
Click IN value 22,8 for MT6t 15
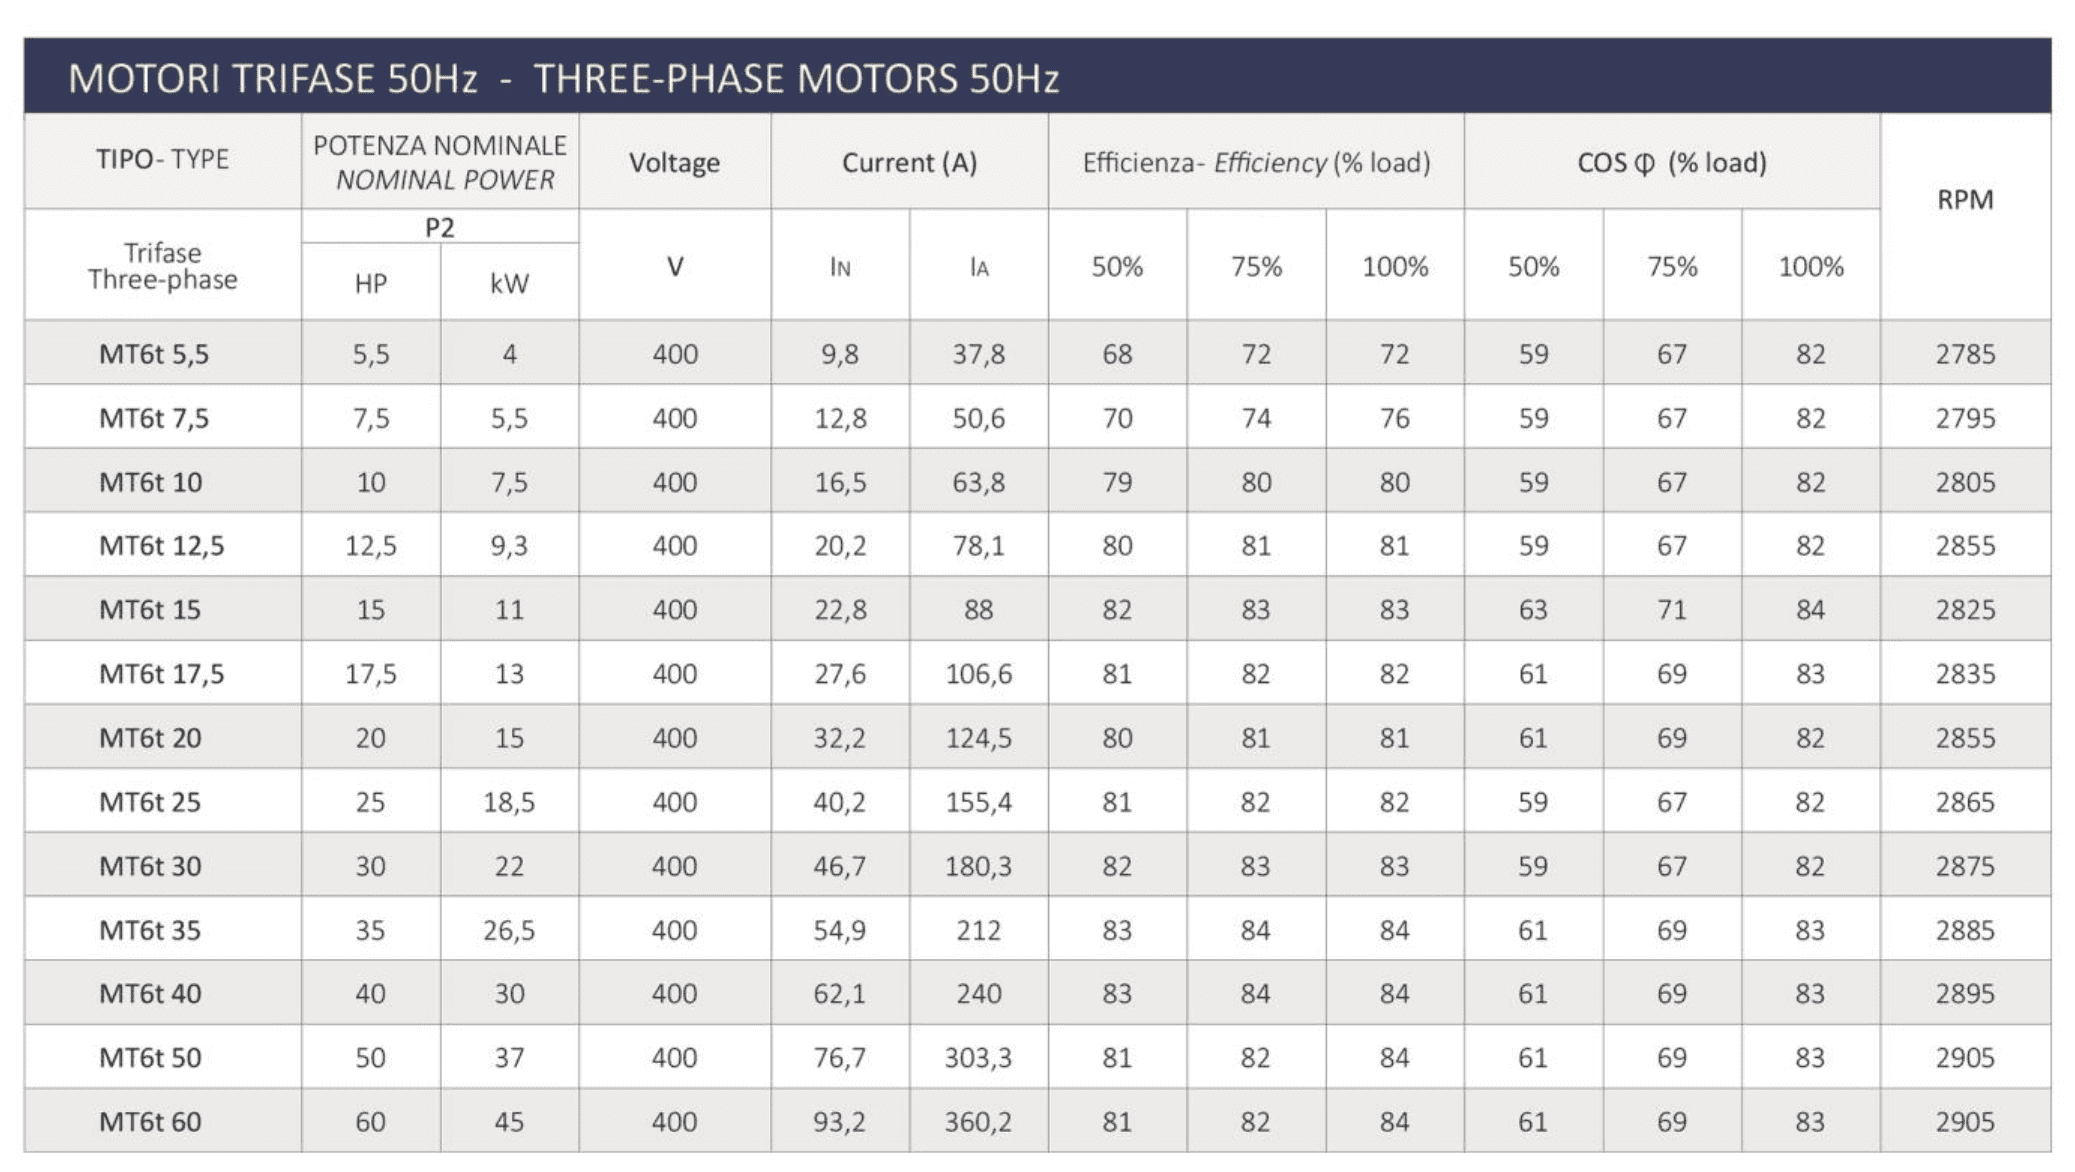pyautogui.click(x=840, y=610)
